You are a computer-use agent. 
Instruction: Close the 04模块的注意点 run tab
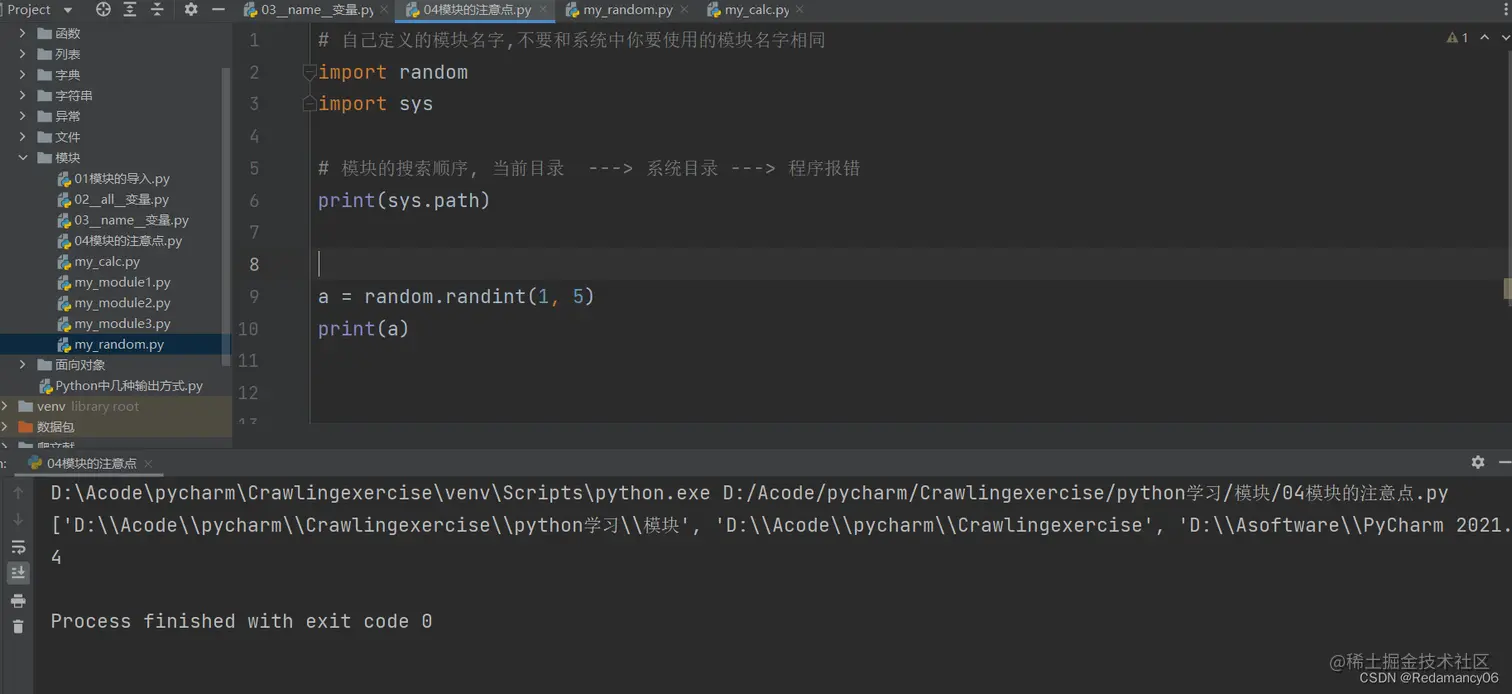[x=148, y=464]
